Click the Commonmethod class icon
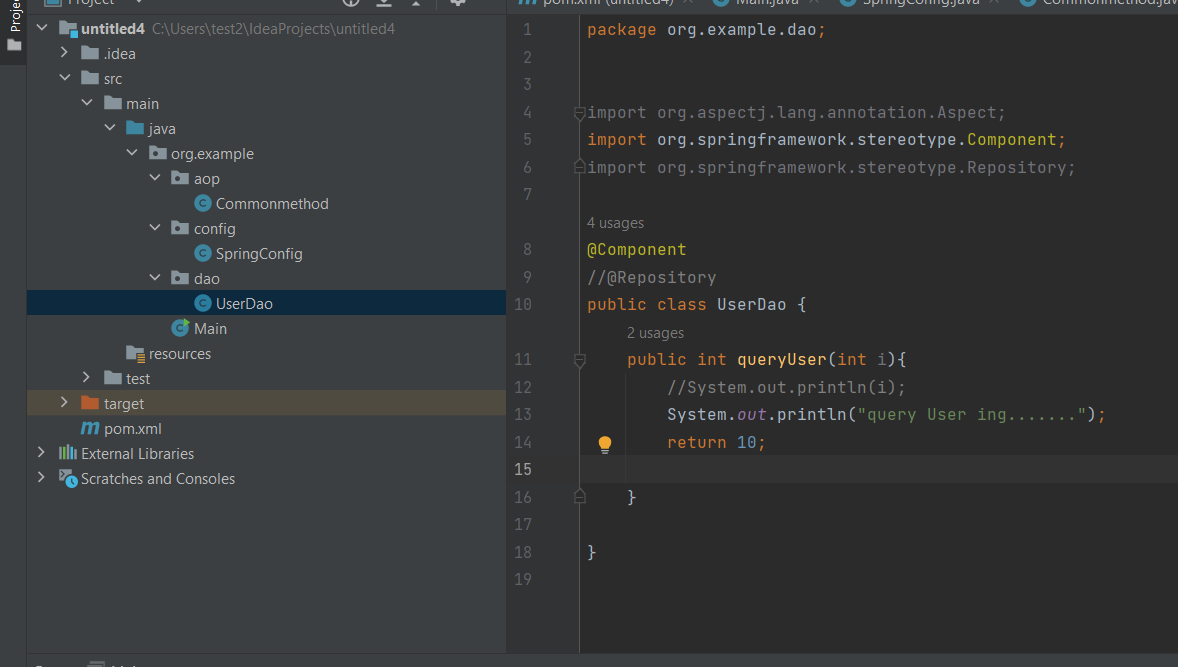Screen dimensions: 1178x667 [x=203, y=203]
